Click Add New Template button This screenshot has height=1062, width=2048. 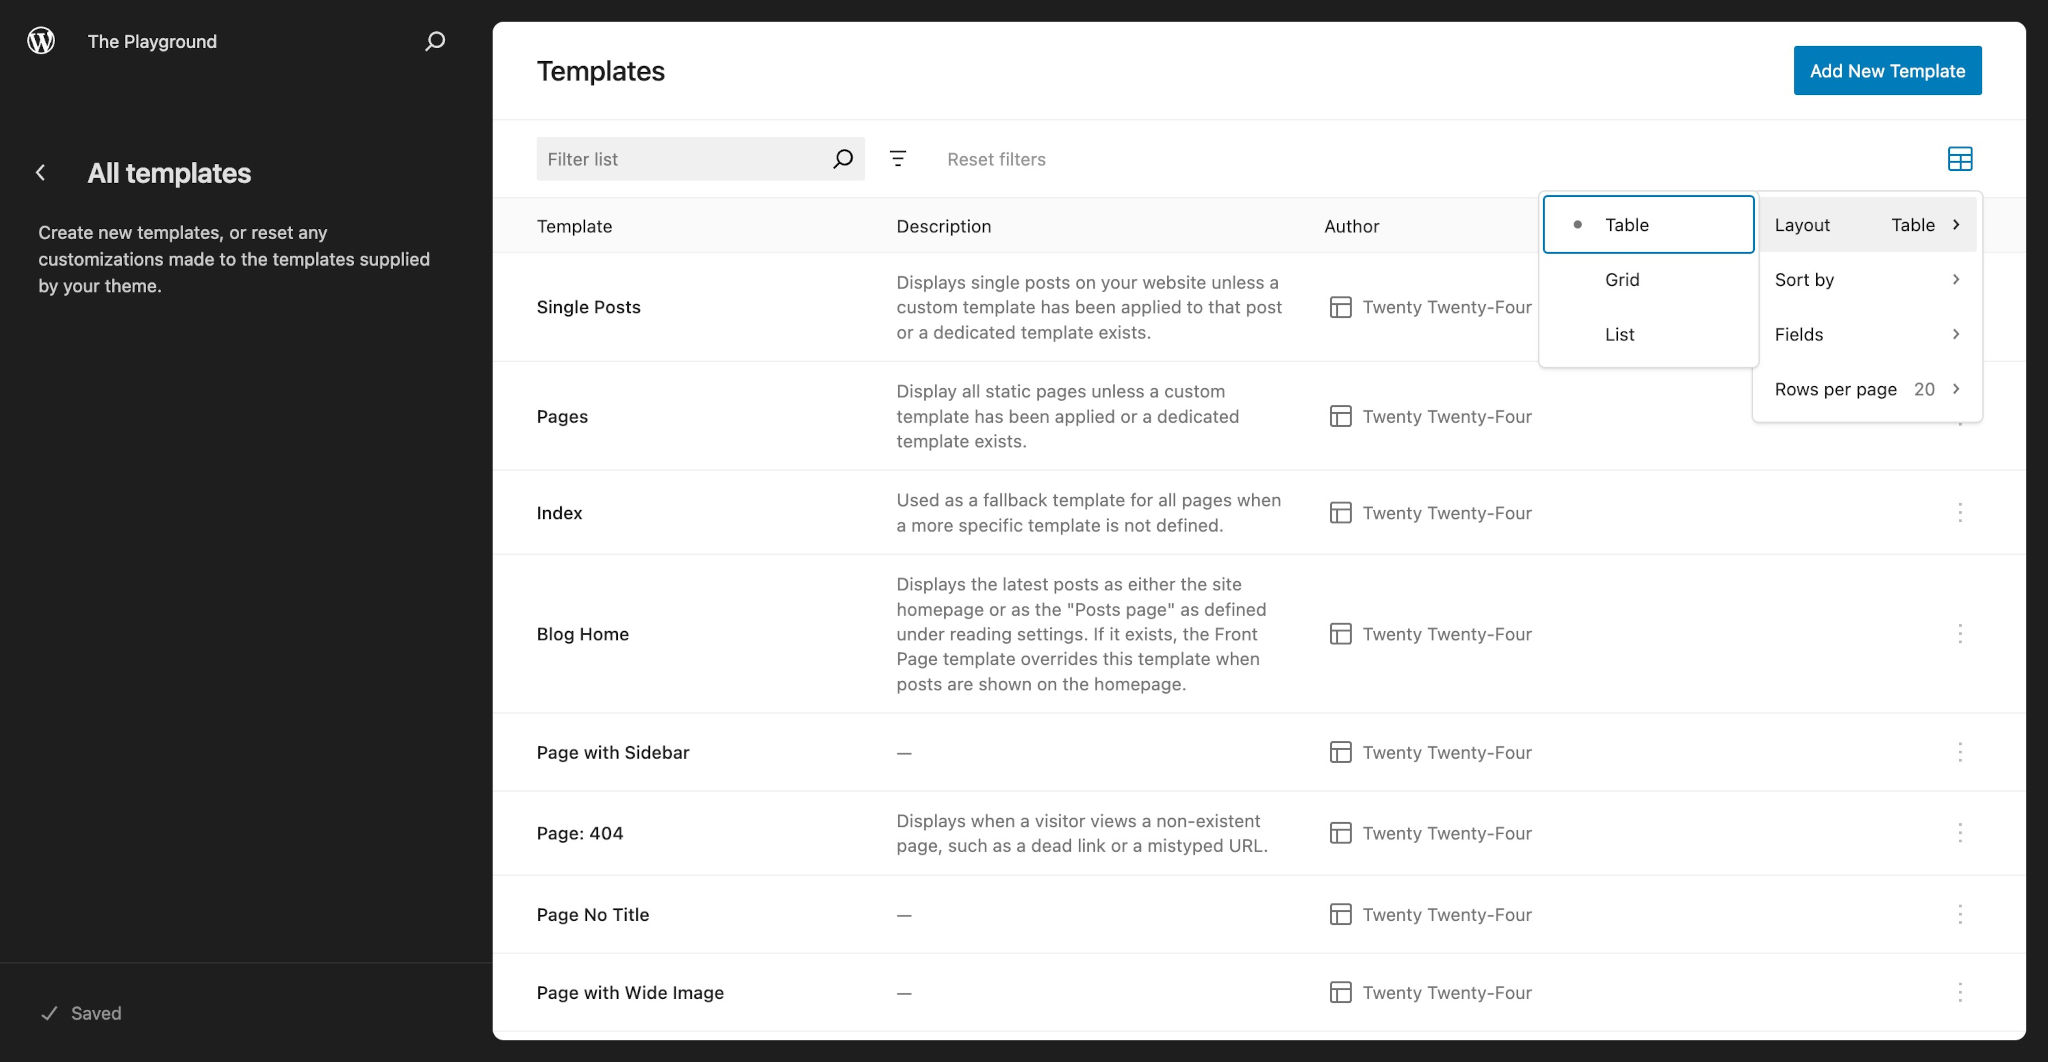pyautogui.click(x=1887, y=71)
